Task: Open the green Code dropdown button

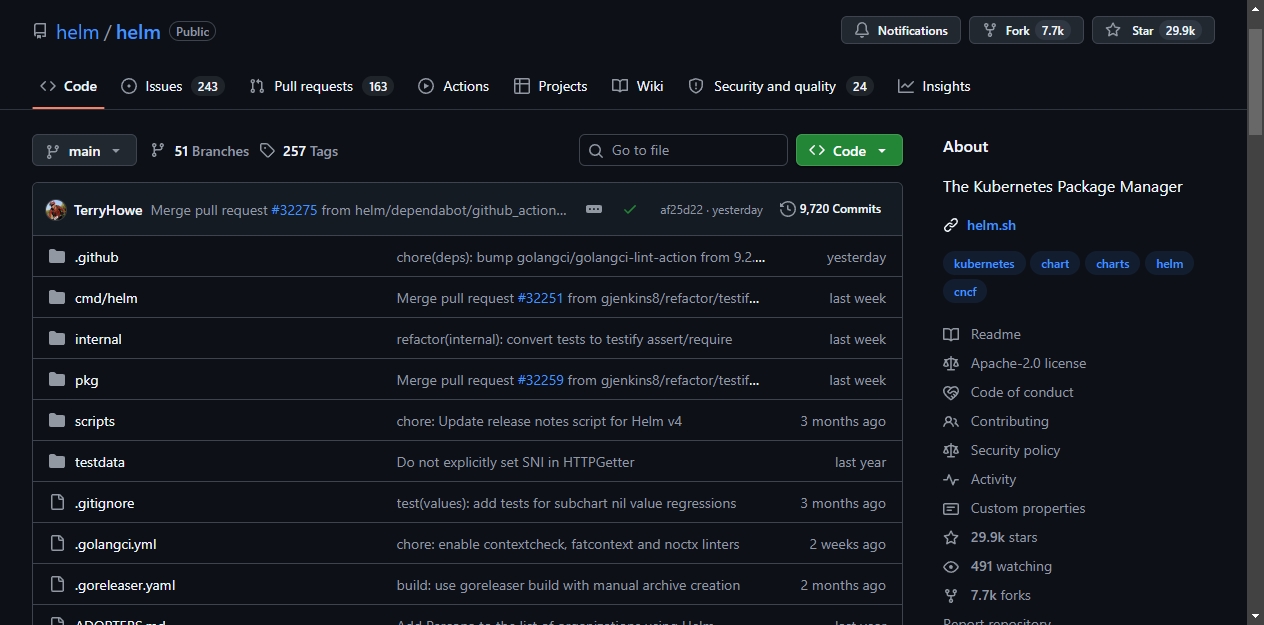Action: pyautogui.click(x=849, y=150)
